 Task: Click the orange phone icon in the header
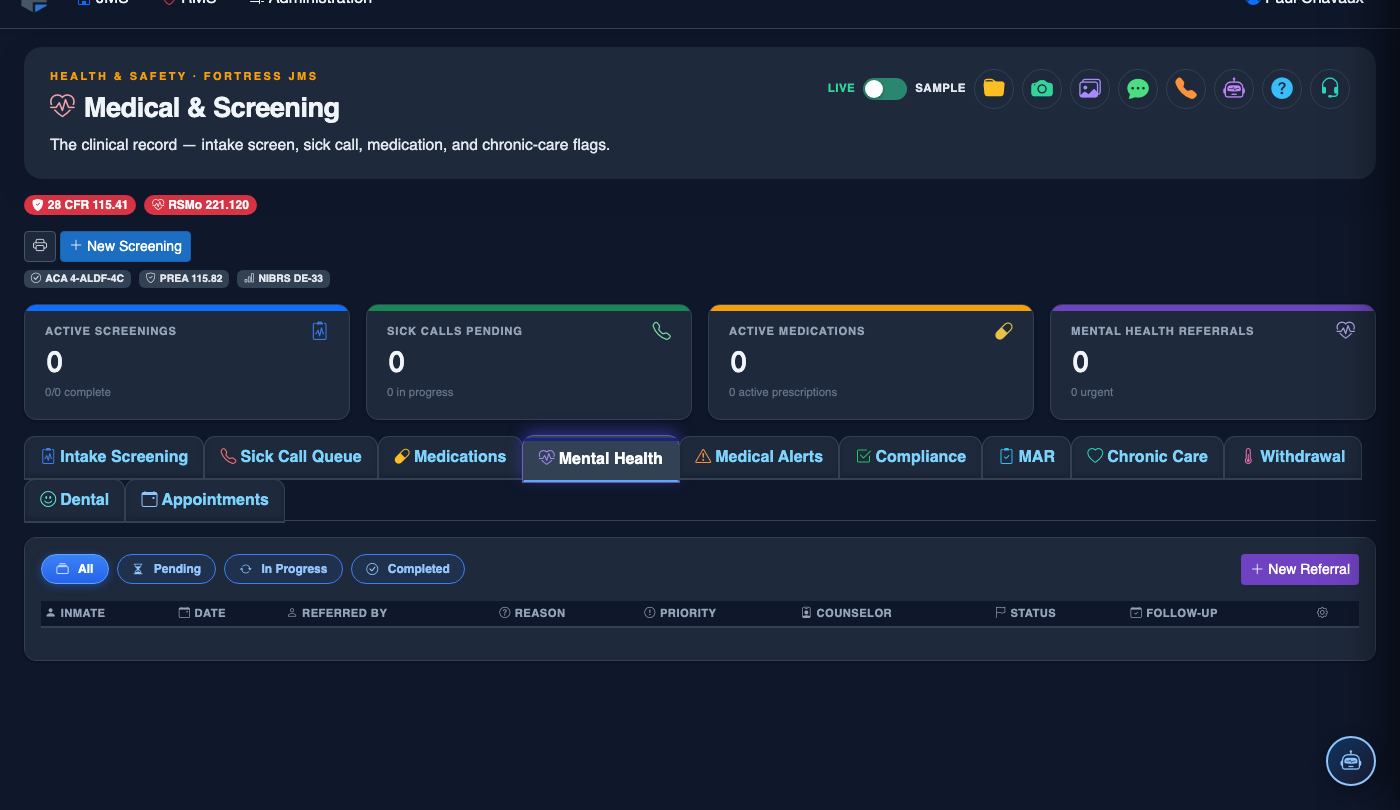pos(1186,88)
